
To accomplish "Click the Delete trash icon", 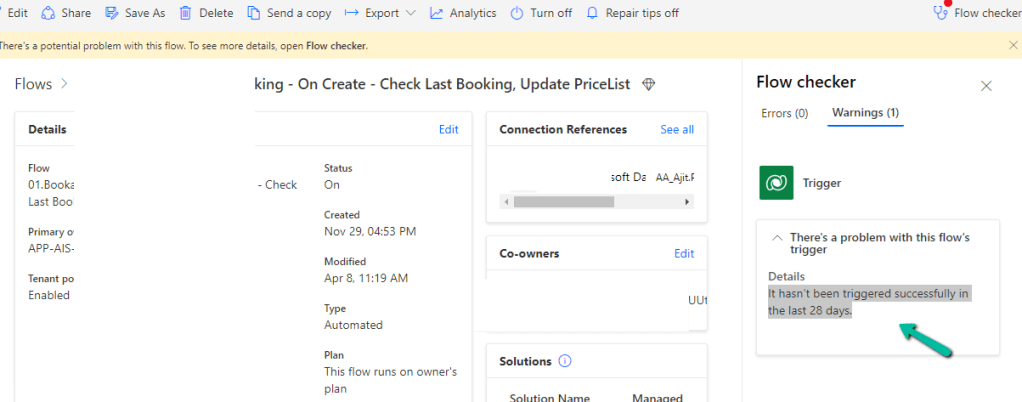I will click(186, 13).
